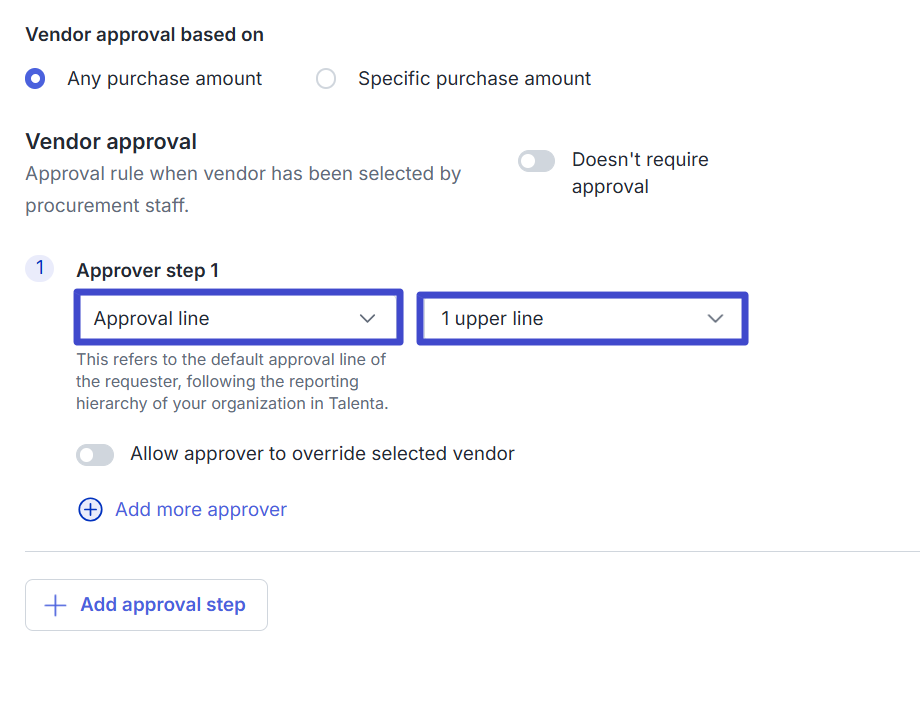
Task: Click the Approver step 1 heading
Action: coord(147,270)
